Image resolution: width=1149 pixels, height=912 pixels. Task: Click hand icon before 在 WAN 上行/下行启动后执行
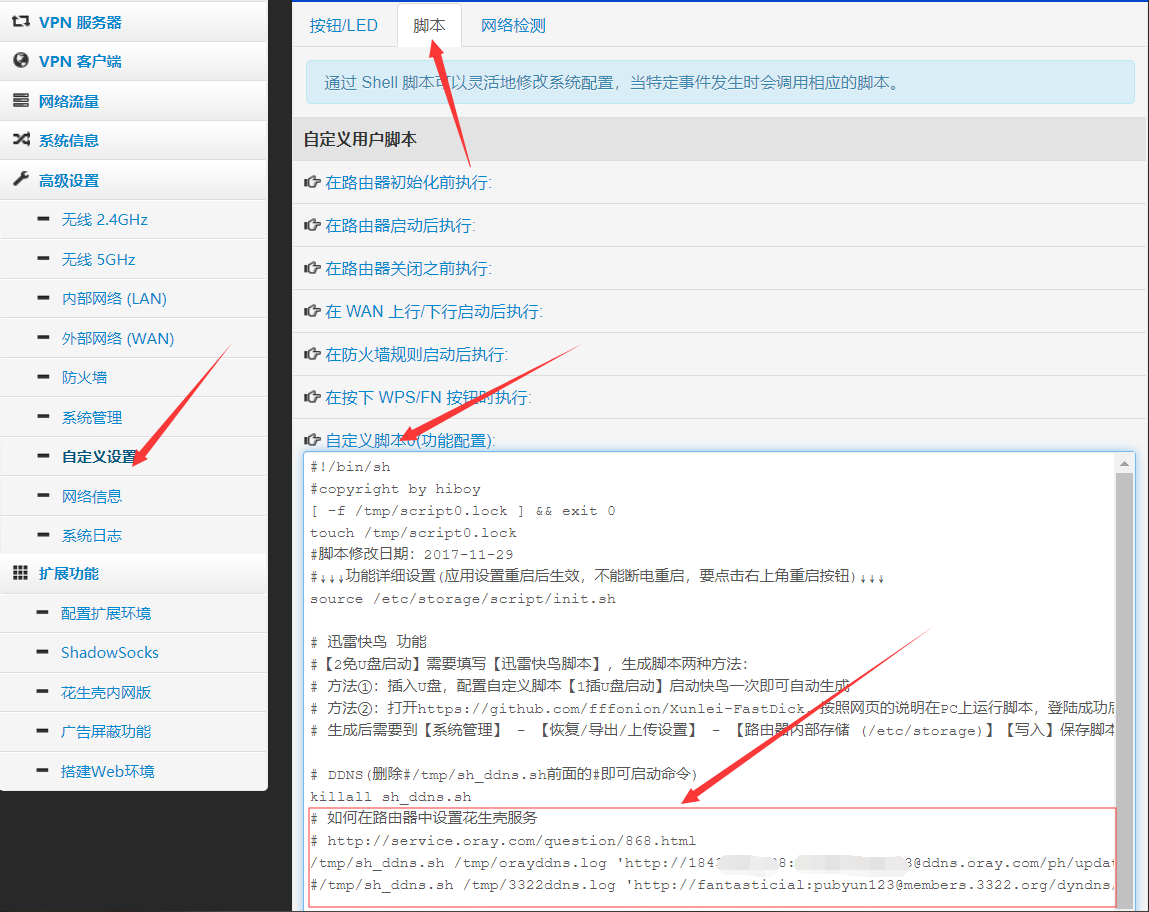coord(312,311)
